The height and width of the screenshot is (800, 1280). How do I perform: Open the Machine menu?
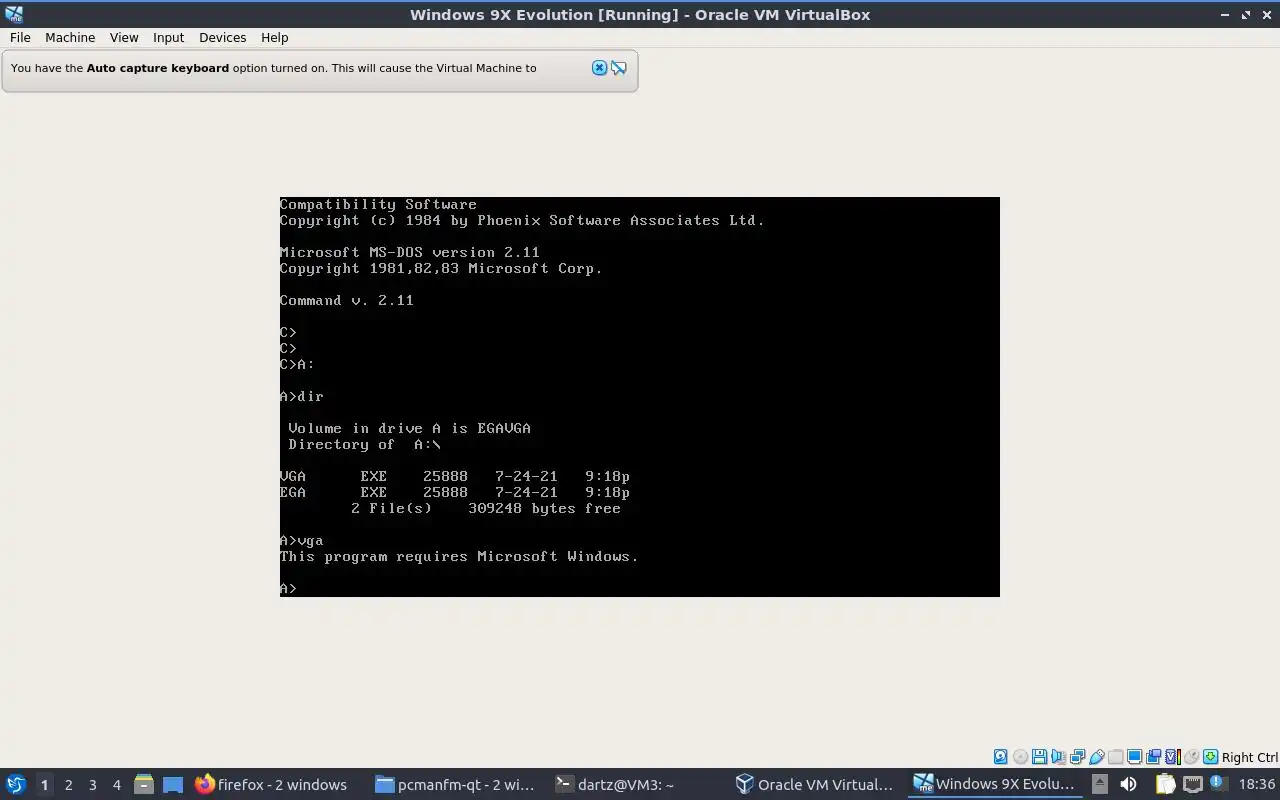pos(70,37)
